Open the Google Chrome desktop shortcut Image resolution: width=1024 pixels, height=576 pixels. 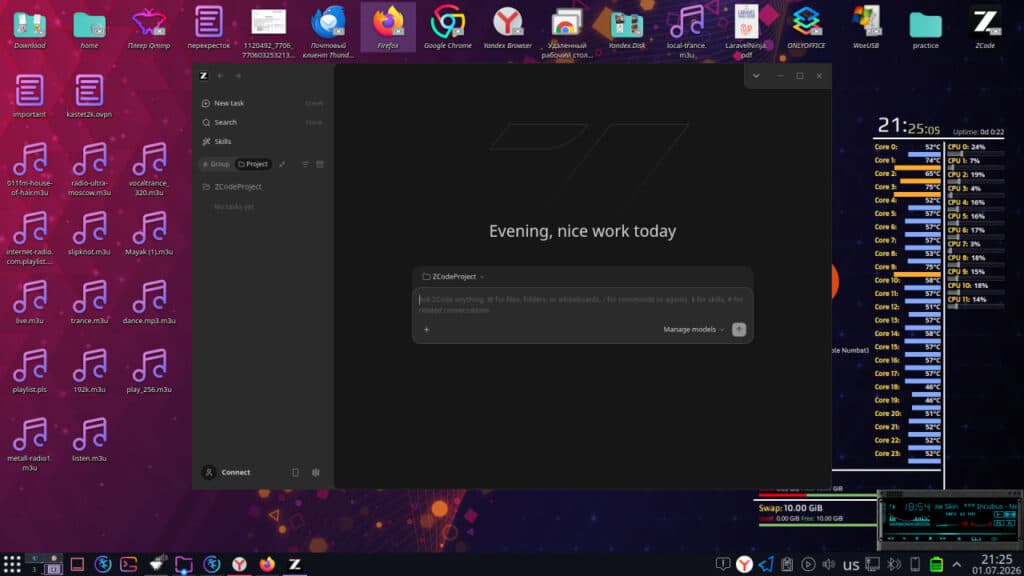[x=447, y=27]
